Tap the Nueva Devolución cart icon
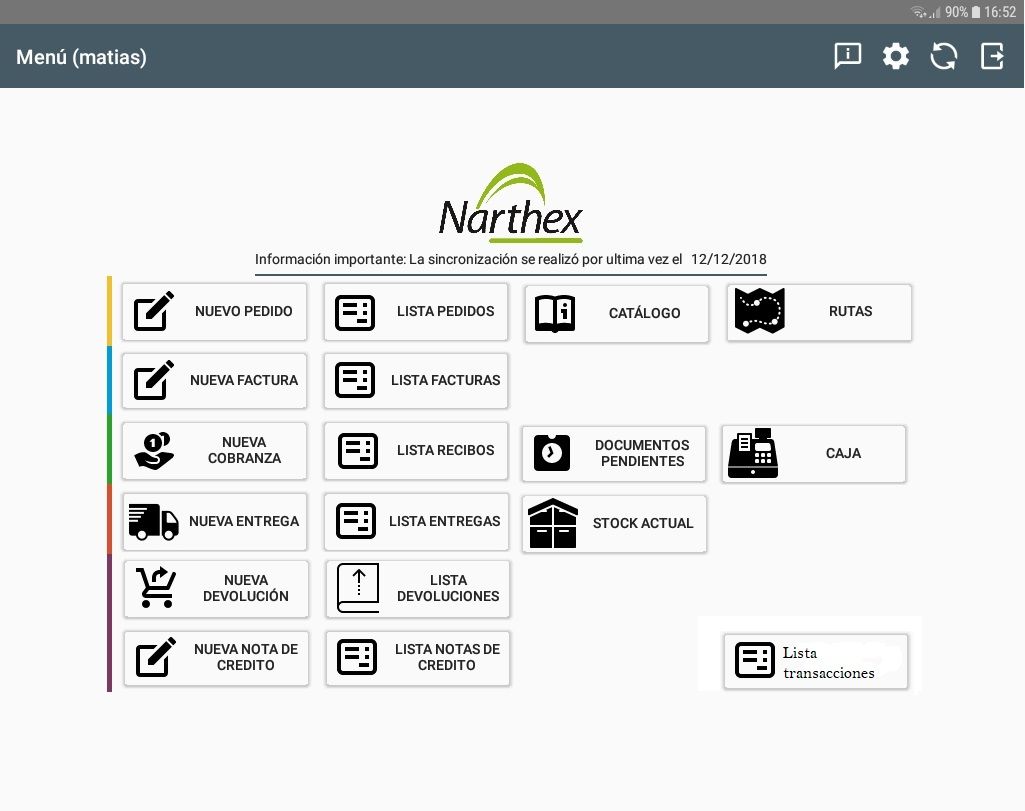The height and width of the screenshot is (811, 1025). click(156, 588)
